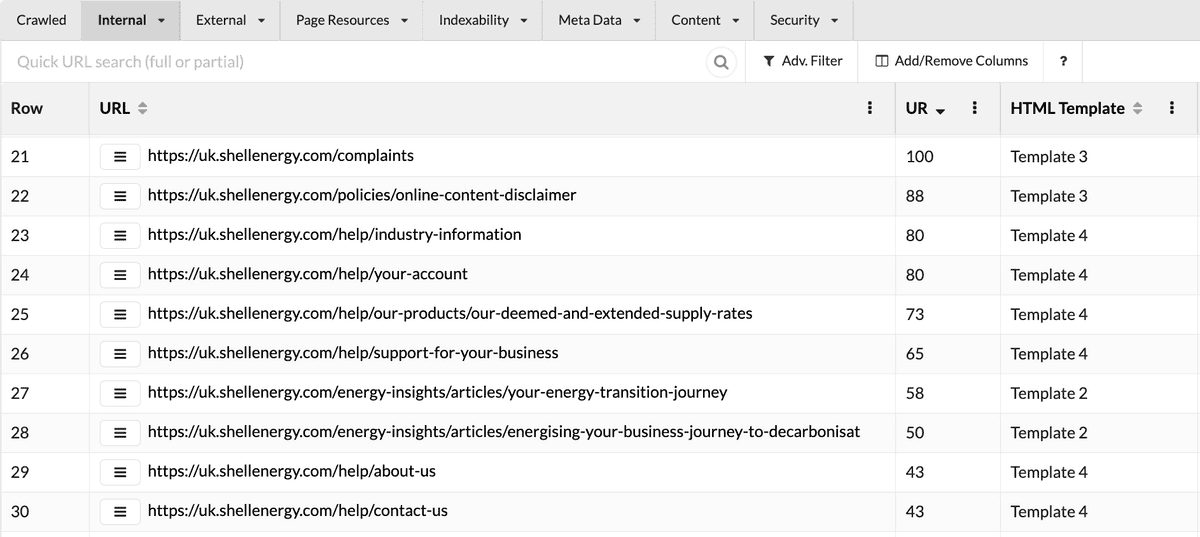
Task: Open row menu icon for your-account URL
Action: click(x=119, y=275)
